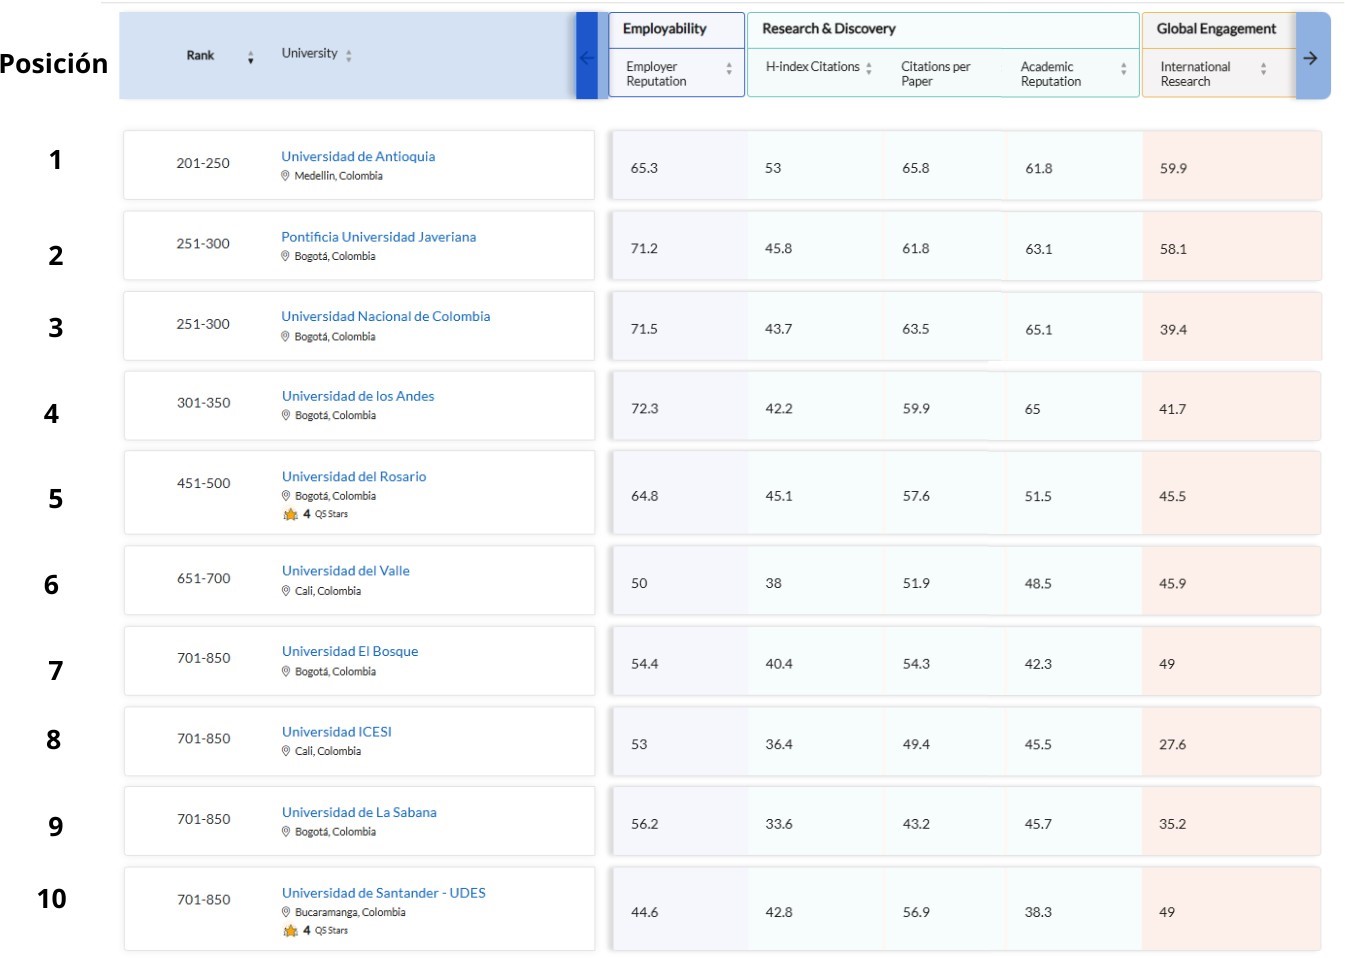Select the Global Engagement category tab

tap(1216, 29)
